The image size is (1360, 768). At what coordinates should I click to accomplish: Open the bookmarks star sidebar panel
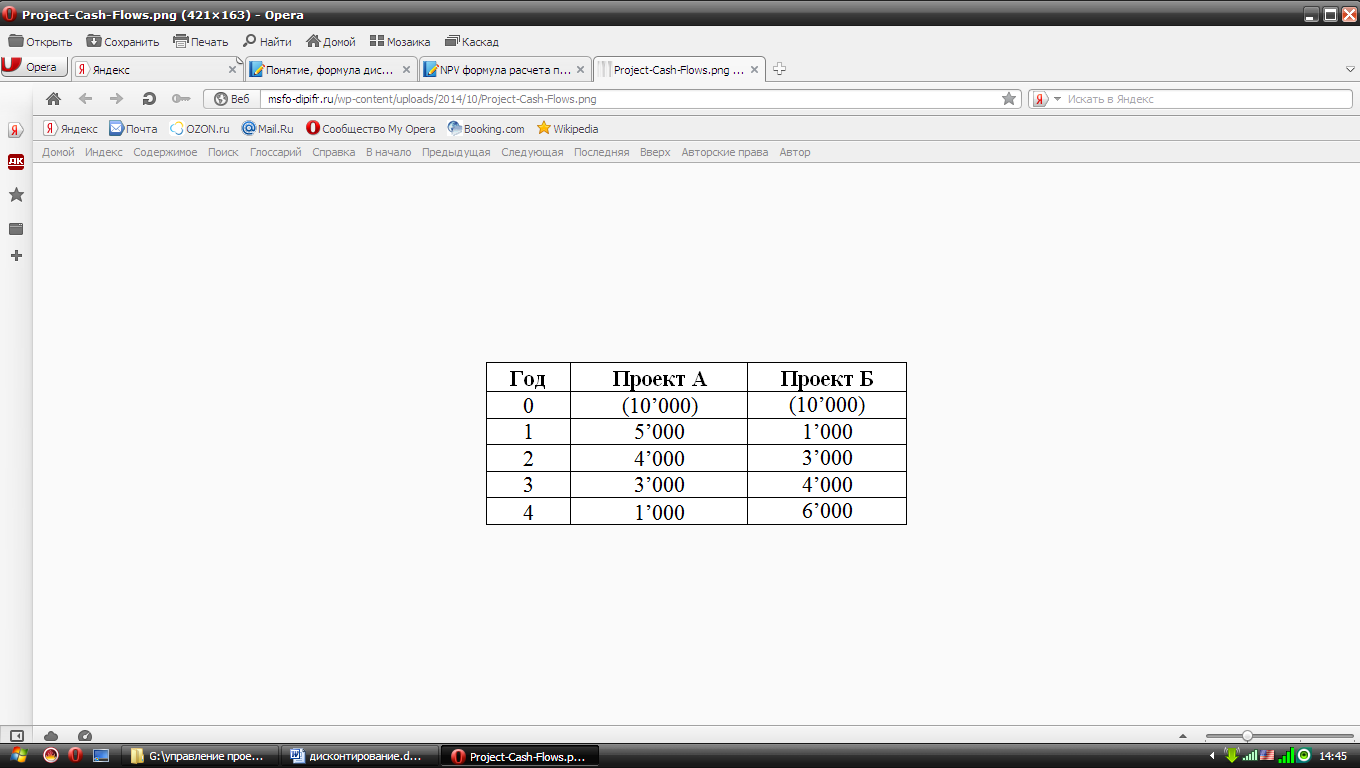coord(16,195)
